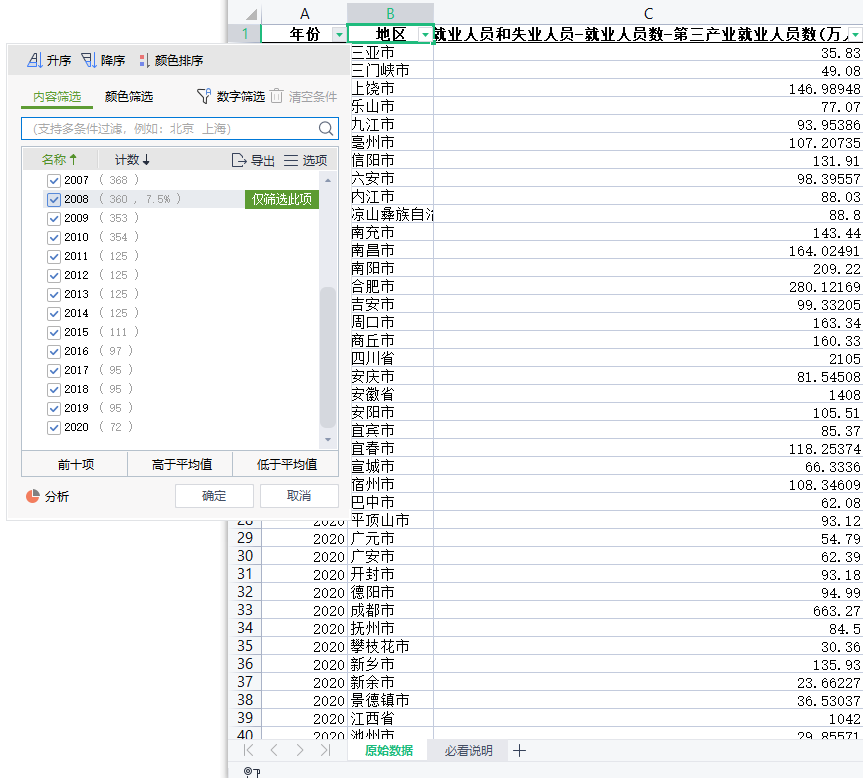Uncheck the 2011 checkbox
Screen dimensions: 863x778
point(53,256)
